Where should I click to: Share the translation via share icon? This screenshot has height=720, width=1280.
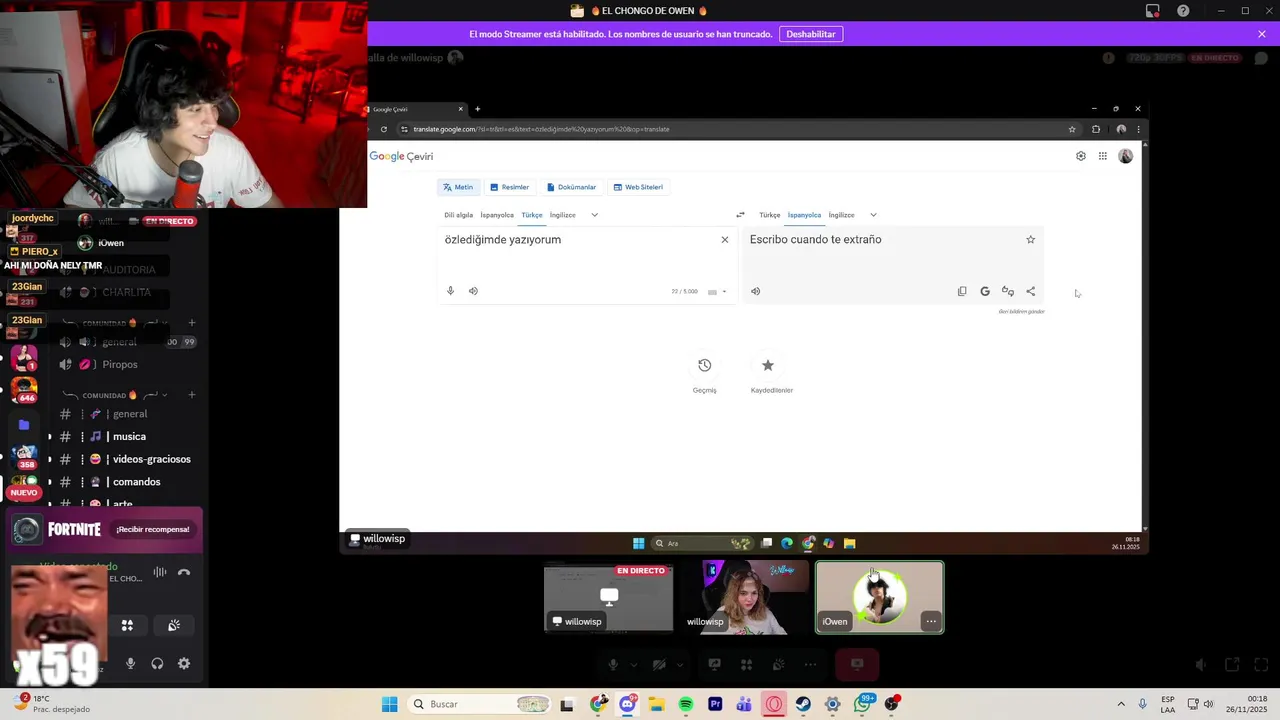click(1031, 291)
